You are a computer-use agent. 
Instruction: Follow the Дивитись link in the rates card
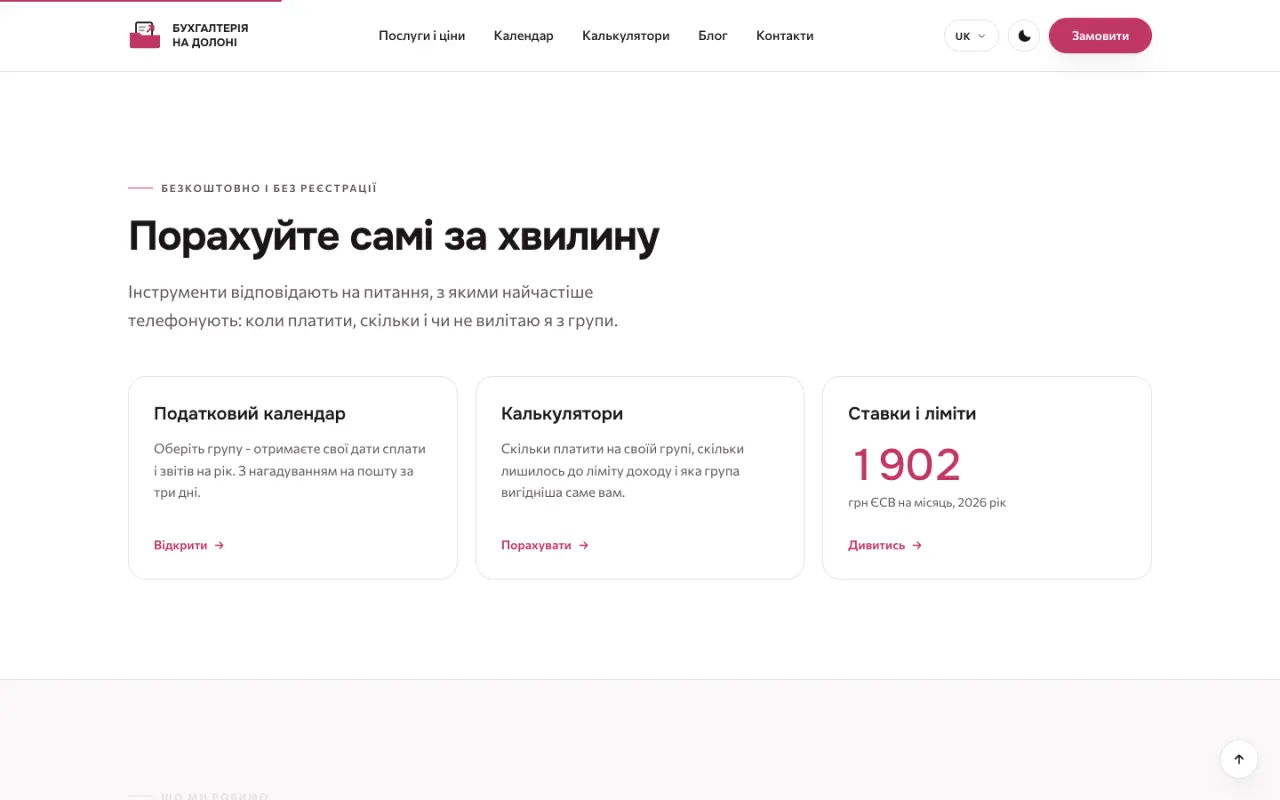pos(885,545)
